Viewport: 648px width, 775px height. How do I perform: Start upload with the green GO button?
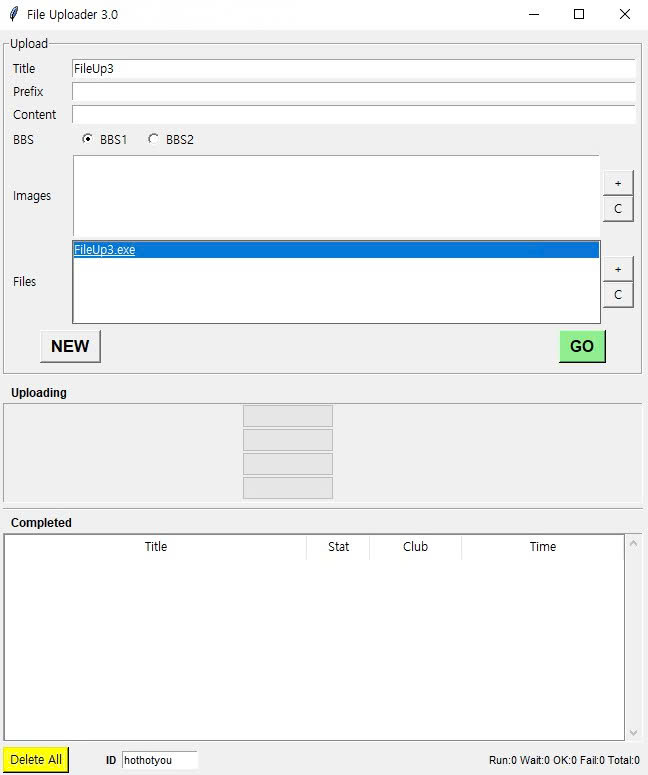click(x=582, y=346)
